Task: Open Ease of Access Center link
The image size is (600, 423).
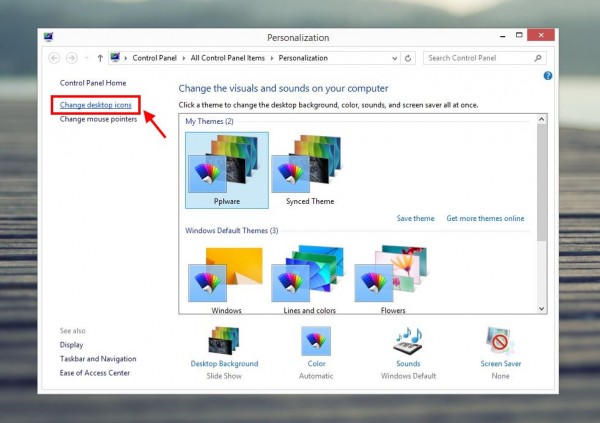Action: [x=95, y=373]
